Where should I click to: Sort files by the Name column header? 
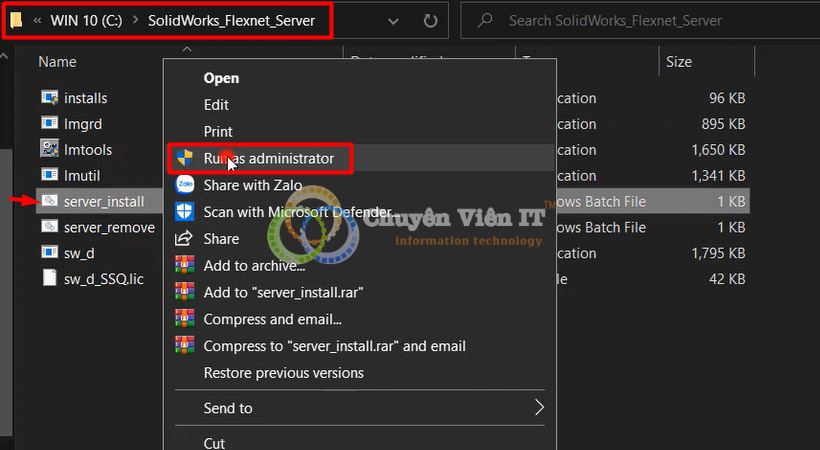[x=58, y=62]
